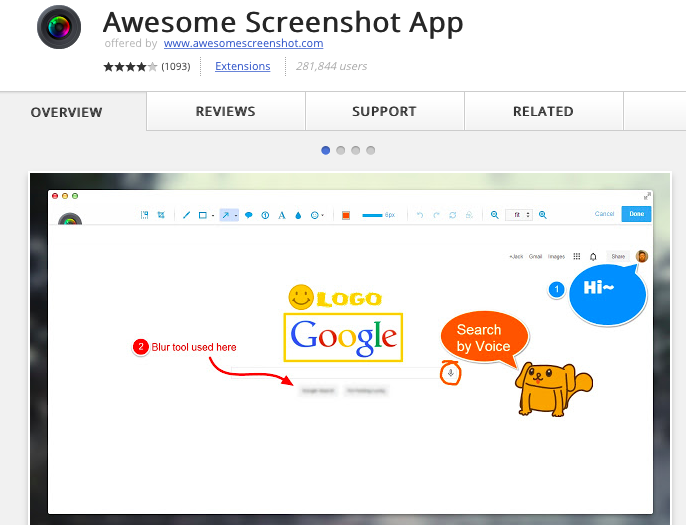The image size is (686, 525).
Task: Switch to the REVIEWS tab
Action: point(225,112)
